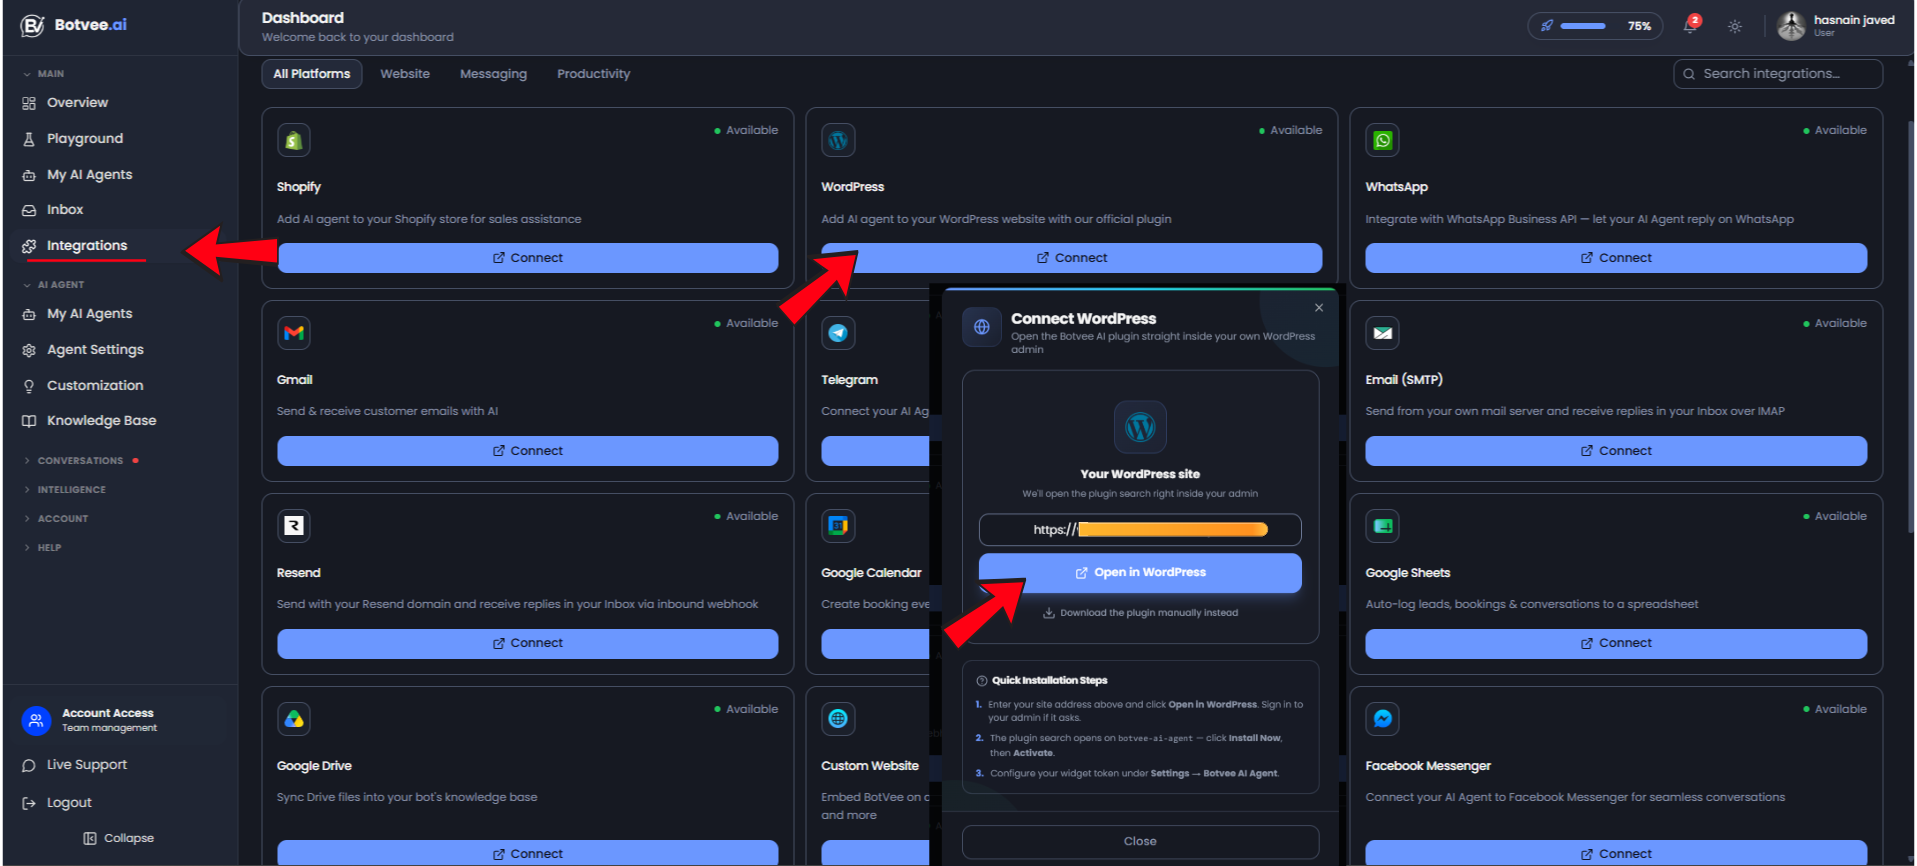Focus the Search integrations field
Image resolution: width=1917 pixels, height=866 pixels.
click(x=1778, y=74)
